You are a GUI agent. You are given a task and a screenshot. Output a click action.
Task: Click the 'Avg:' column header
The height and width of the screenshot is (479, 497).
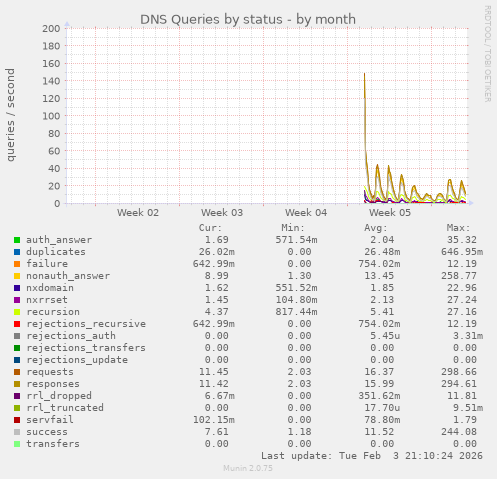376,228
